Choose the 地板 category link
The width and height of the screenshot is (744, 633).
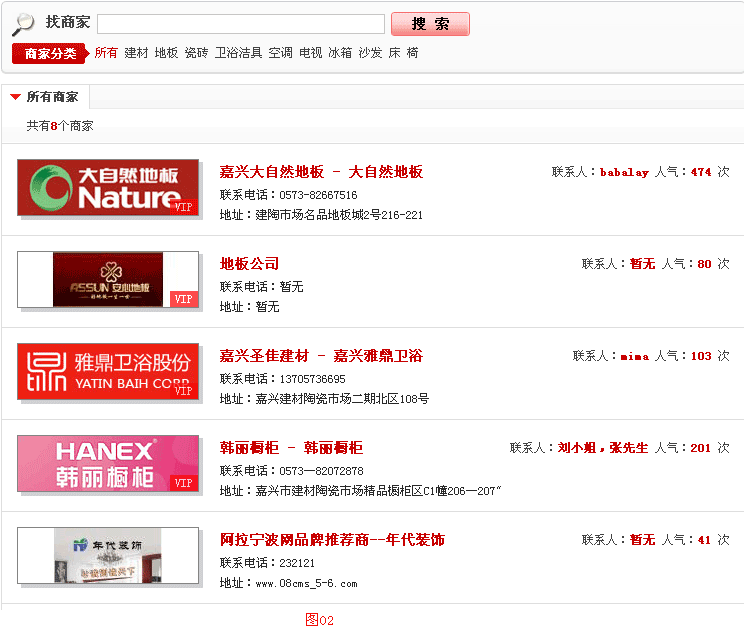(166, 53)
